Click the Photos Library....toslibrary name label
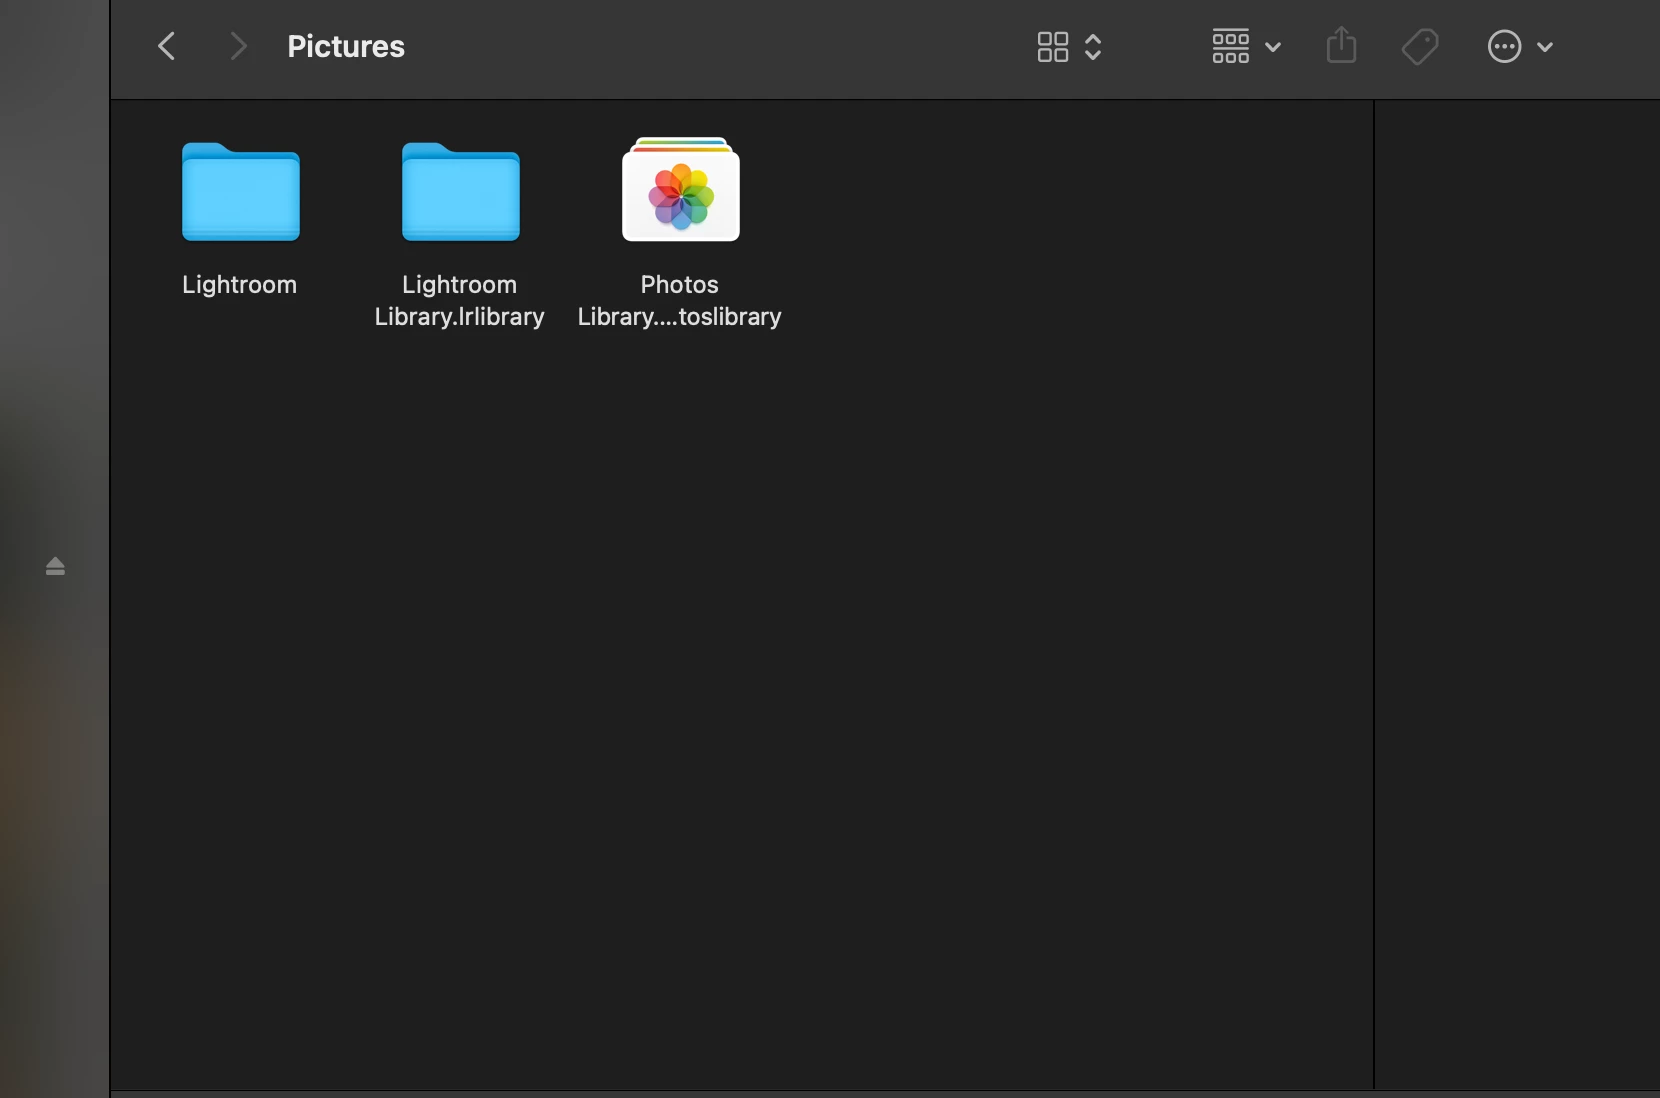The height and width of the screenshot is (1098, 1660). click(680, 301)
